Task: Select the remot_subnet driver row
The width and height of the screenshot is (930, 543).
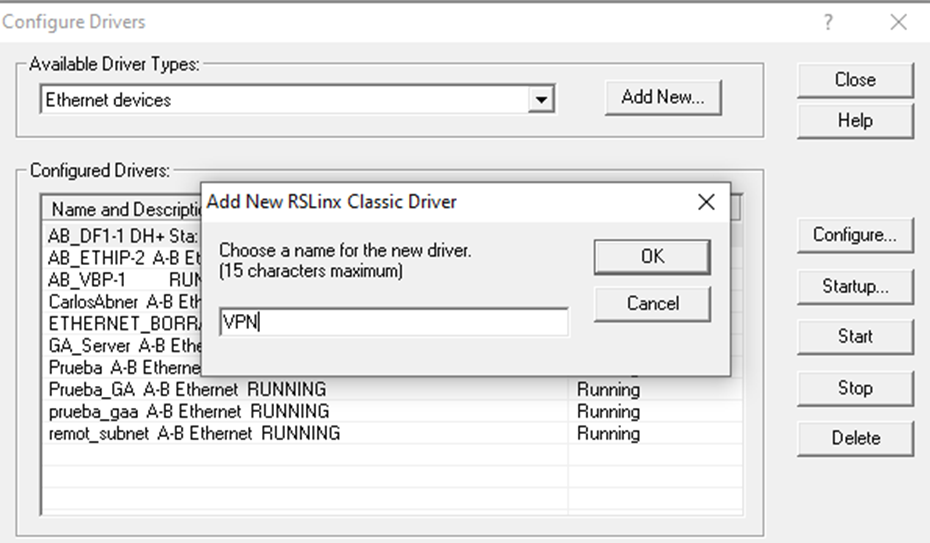Action: coord(194,433)
